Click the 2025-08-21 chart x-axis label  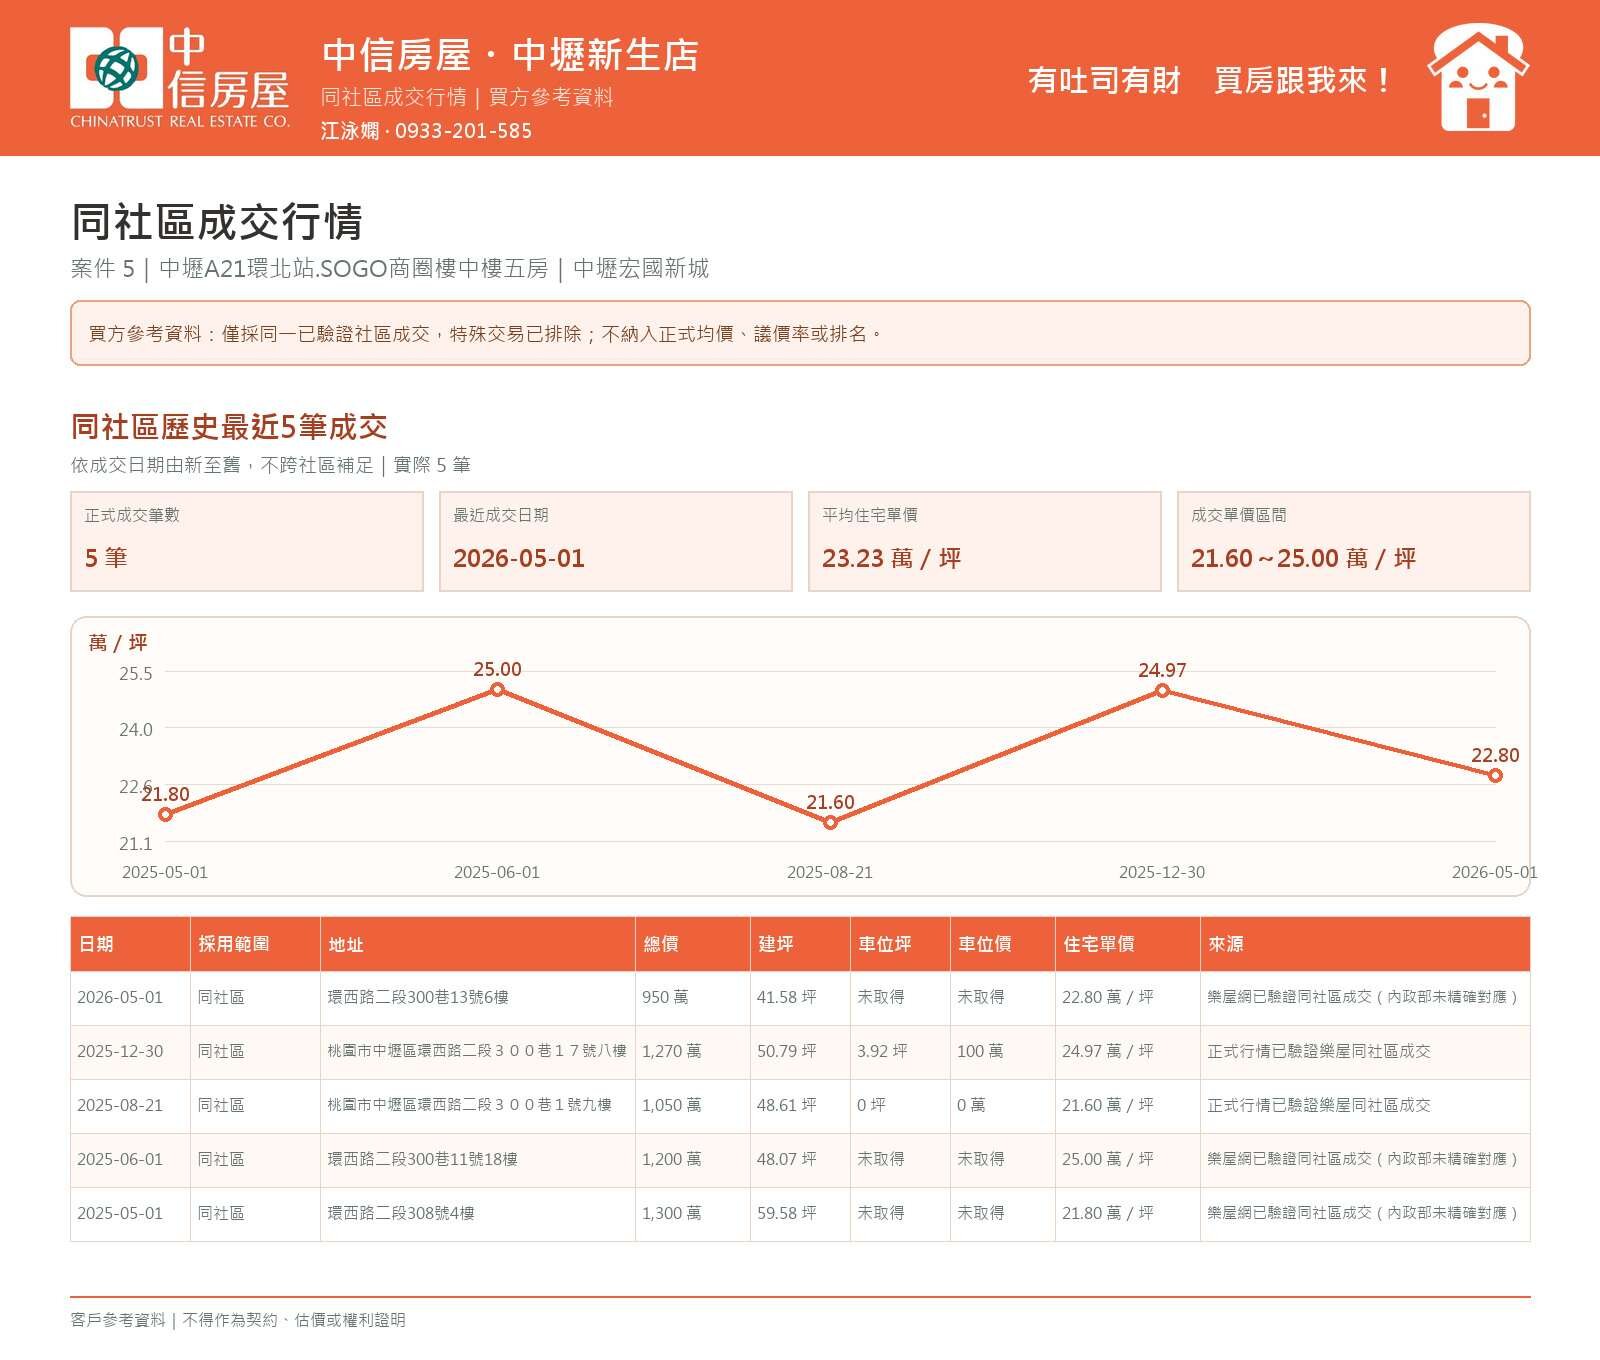[x=830, y=872]
